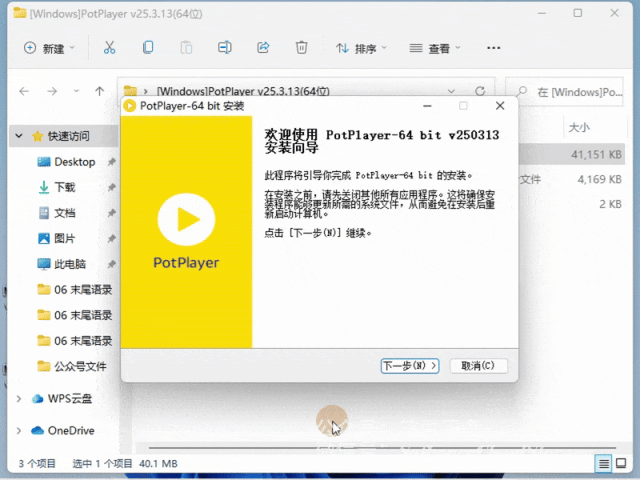The width and height of the screenshot is (640, 480).
Task: Click the pin icon beside 下载
Action: (111, 187)
